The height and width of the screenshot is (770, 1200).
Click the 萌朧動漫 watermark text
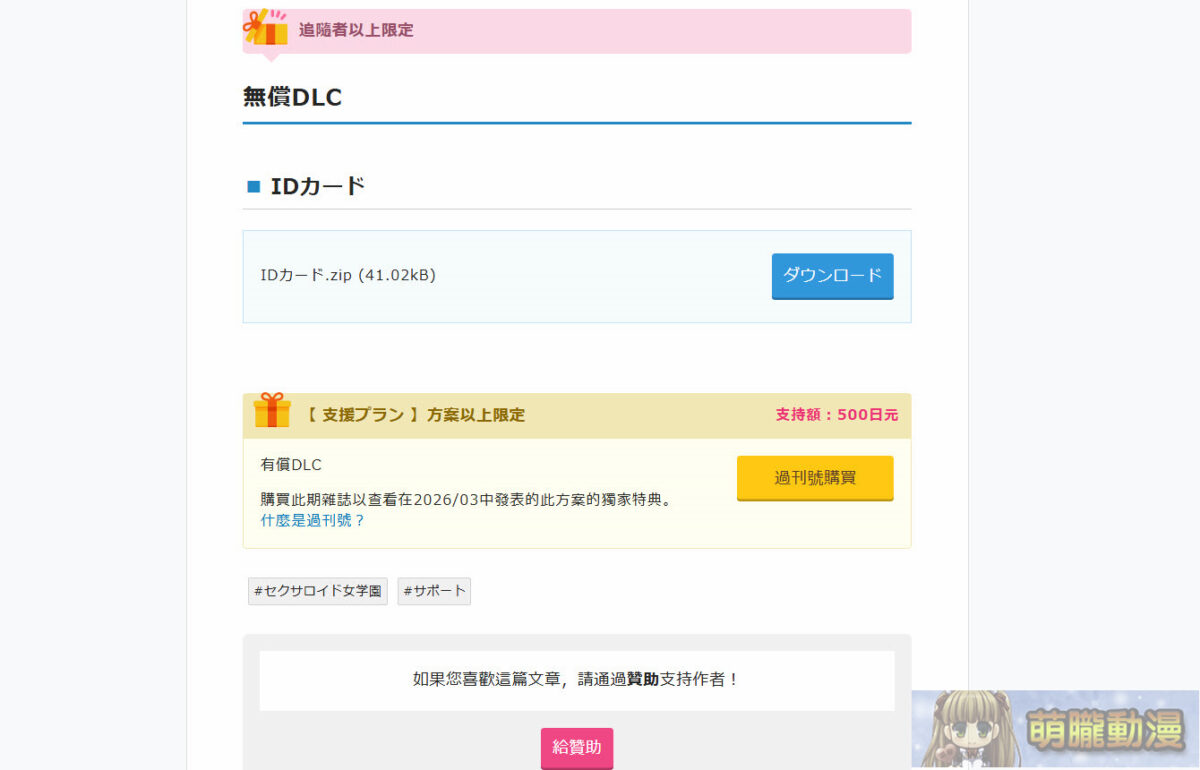click(1104, 732)
